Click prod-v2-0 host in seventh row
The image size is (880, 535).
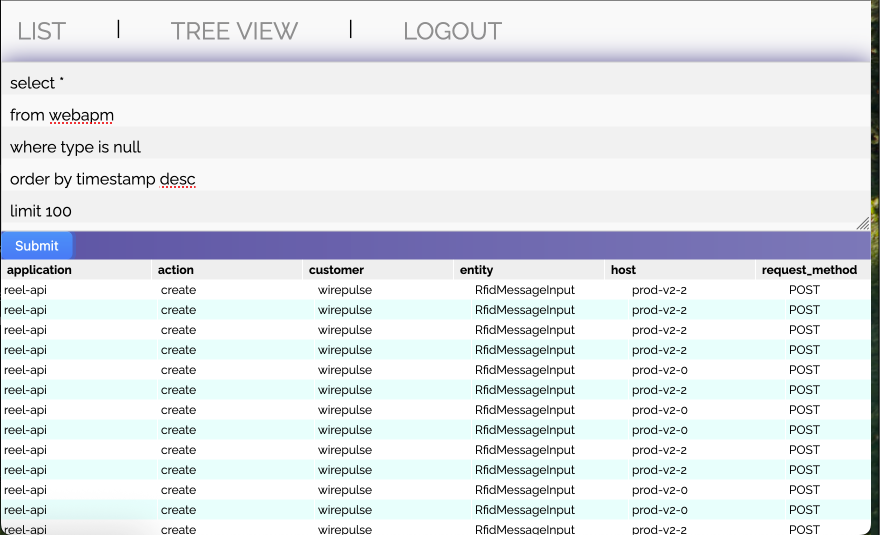coord(659,410)
